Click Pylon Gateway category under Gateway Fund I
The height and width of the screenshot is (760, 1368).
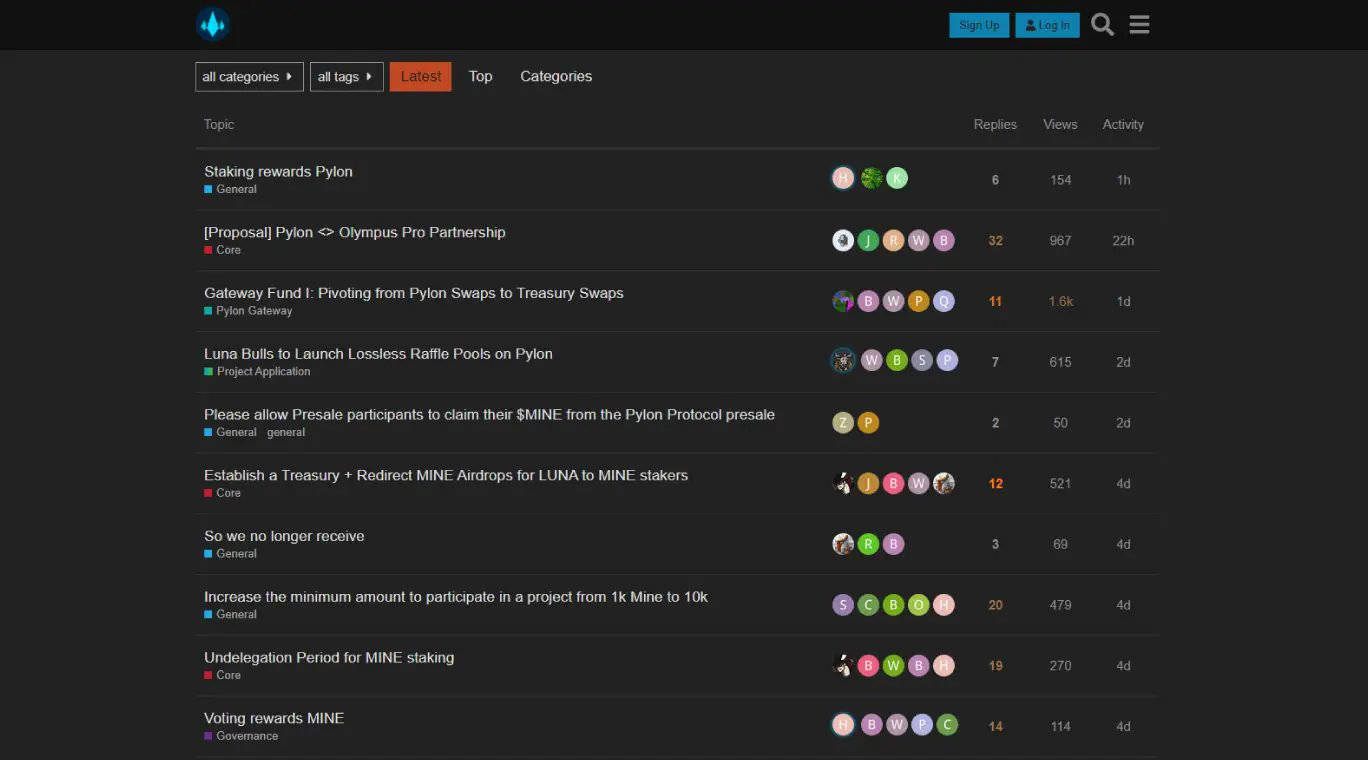pos(248,311)
